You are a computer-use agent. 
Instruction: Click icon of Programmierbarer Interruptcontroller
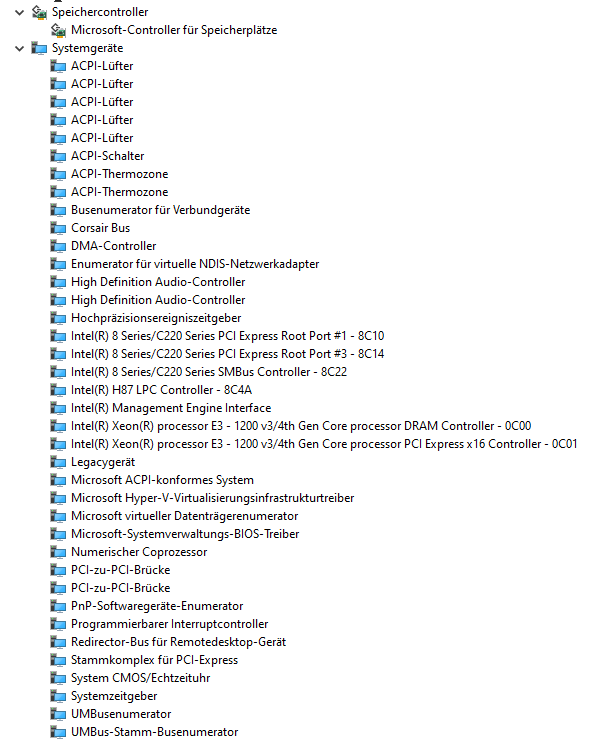click(58, 624)
